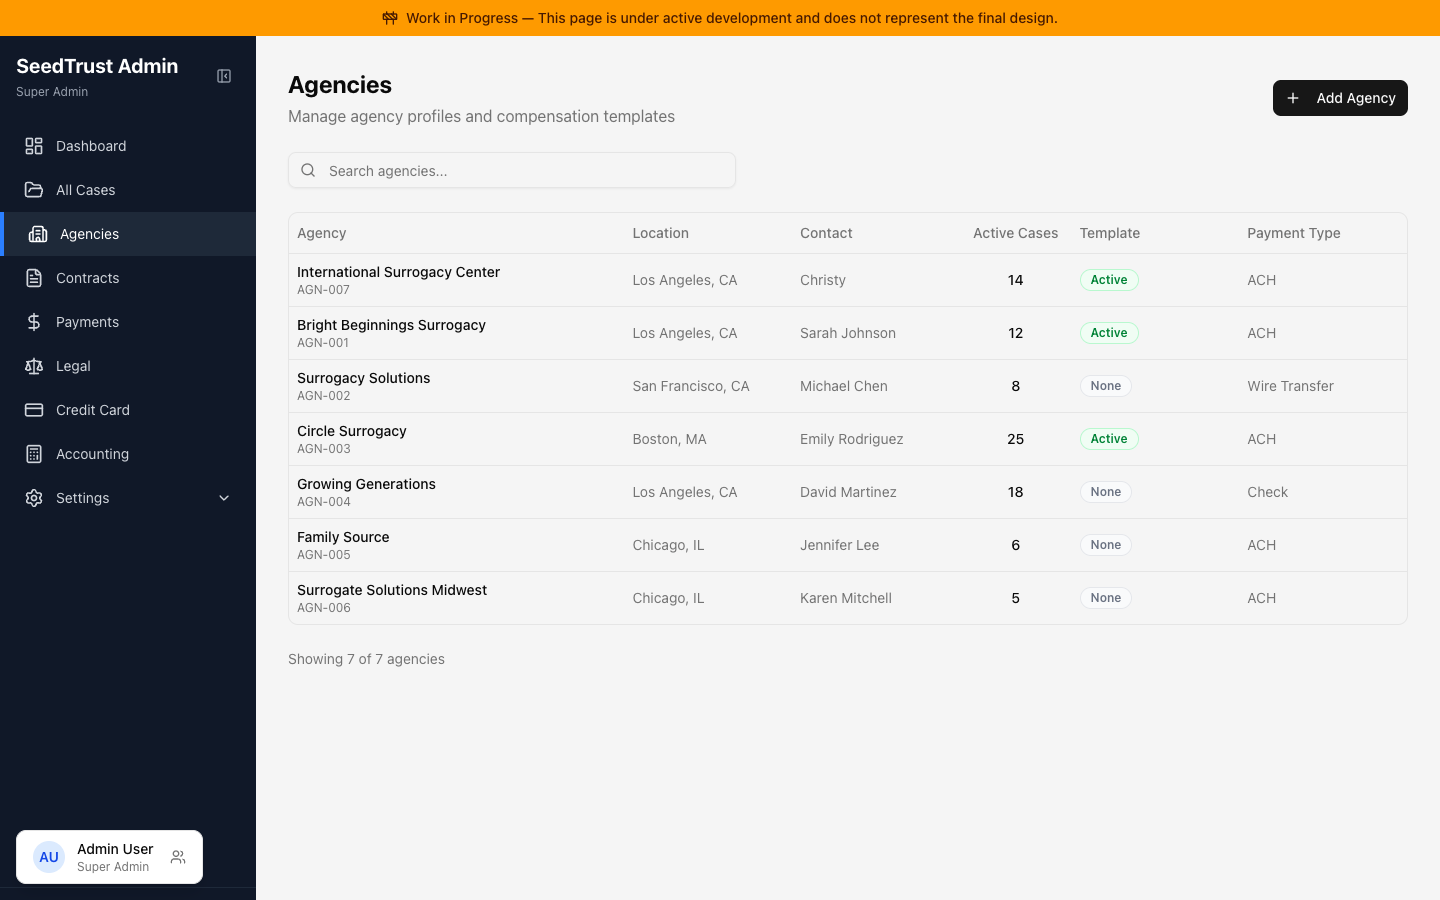This screenshot has height=900, width=1440.
Task: Click the 25 active cases value
Action: point(1015,439)
